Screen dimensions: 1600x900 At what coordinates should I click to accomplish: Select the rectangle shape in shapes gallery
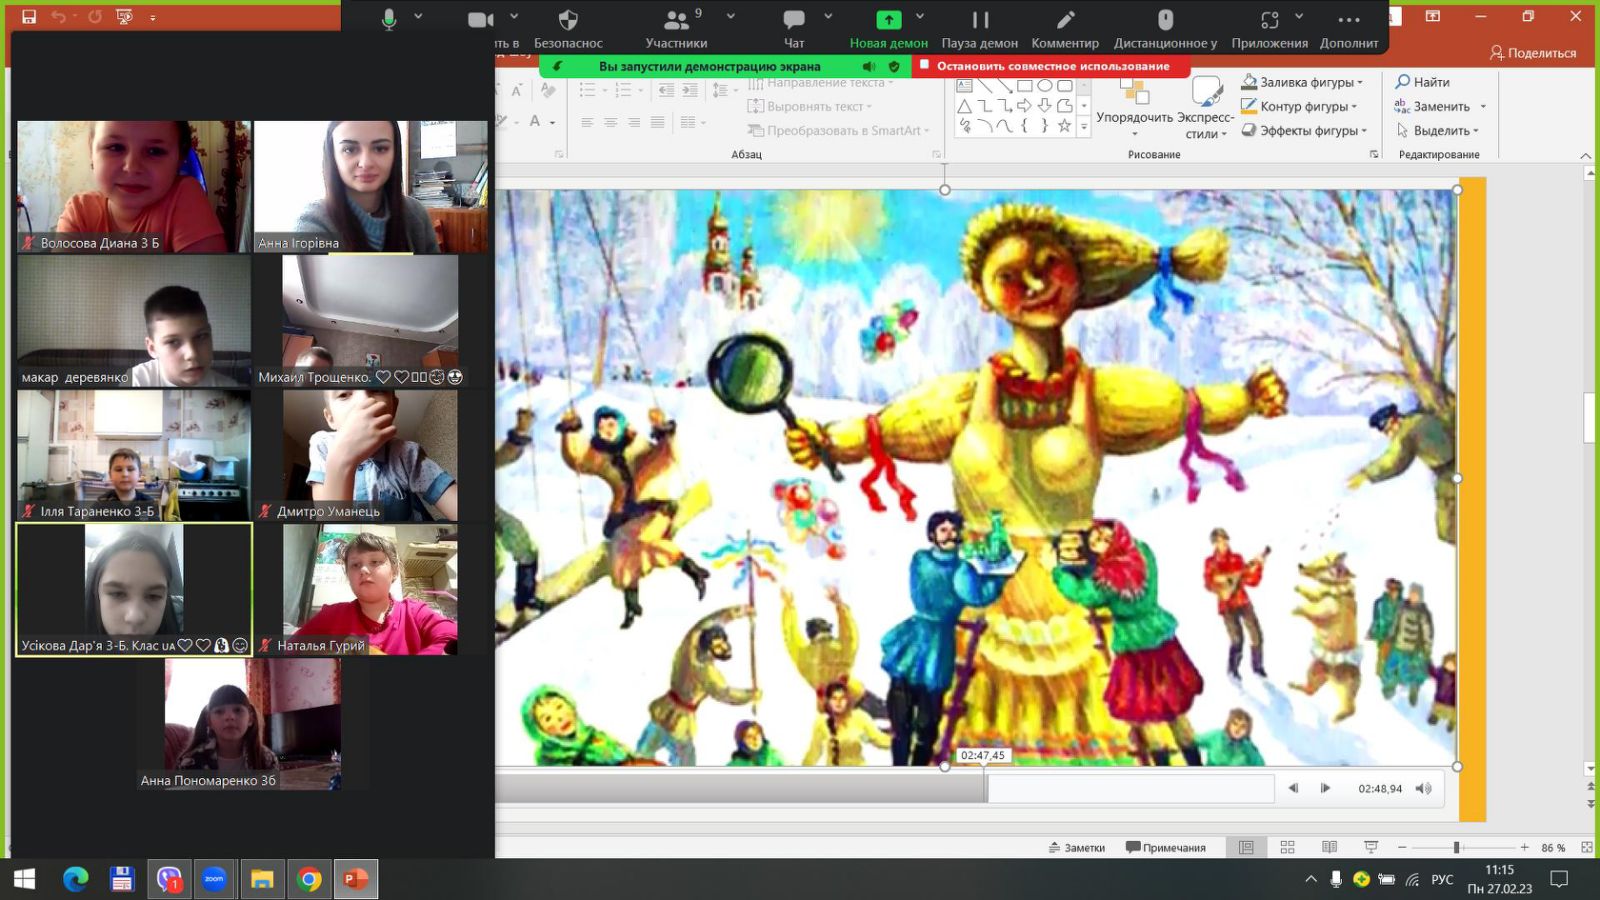pos(1024,86)
